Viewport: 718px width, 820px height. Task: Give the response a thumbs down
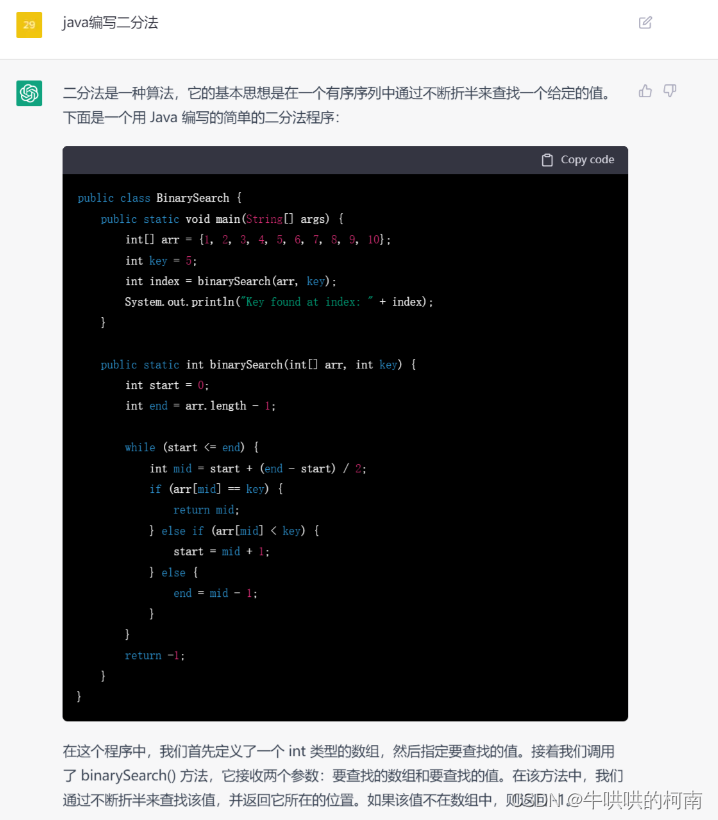(x=670, y=91)
